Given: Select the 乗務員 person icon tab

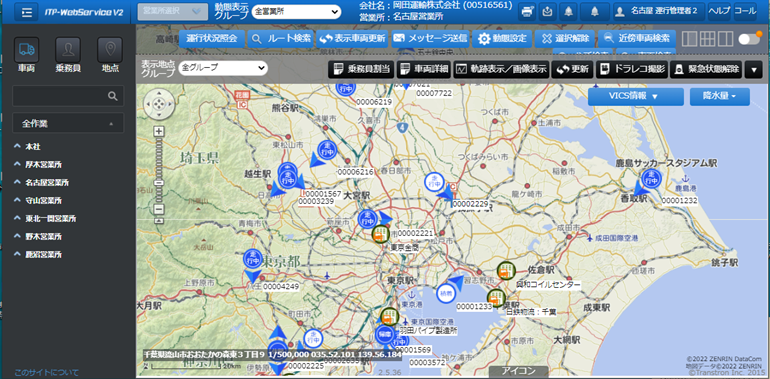Looking at the screenshot, I should point(68,50).
